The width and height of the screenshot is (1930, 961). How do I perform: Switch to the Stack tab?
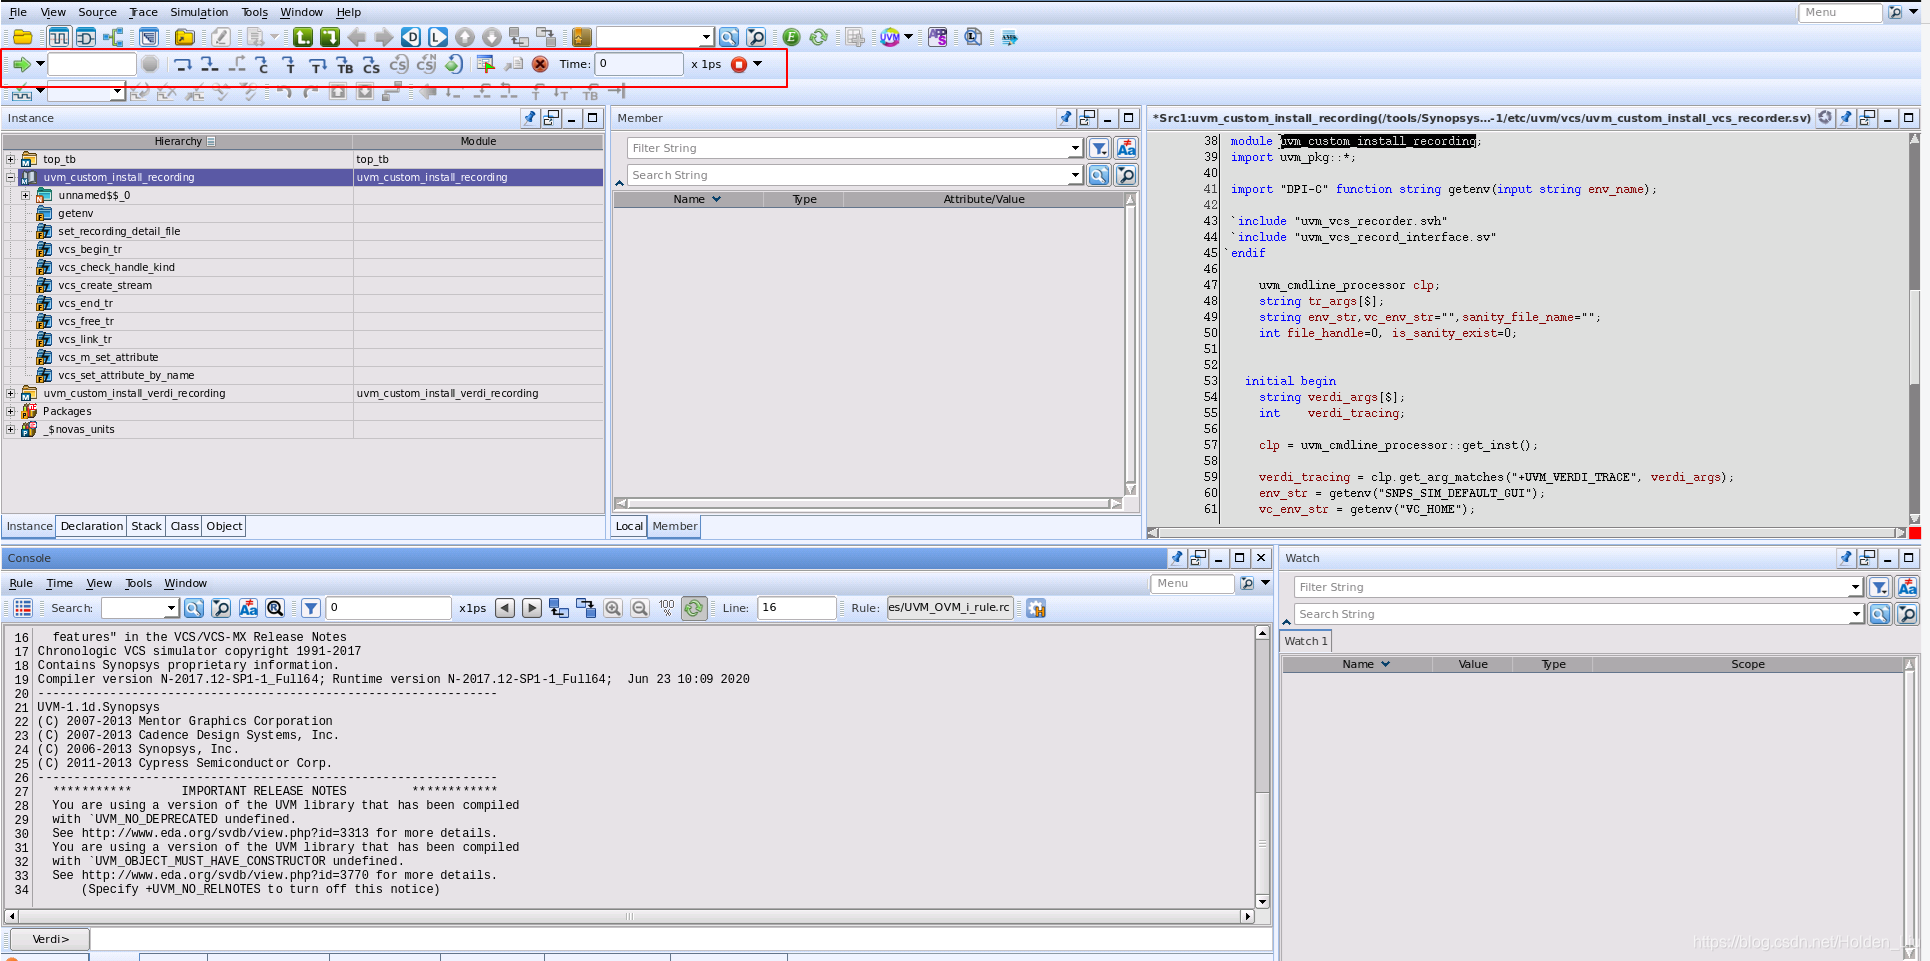(x=146, y=526)
